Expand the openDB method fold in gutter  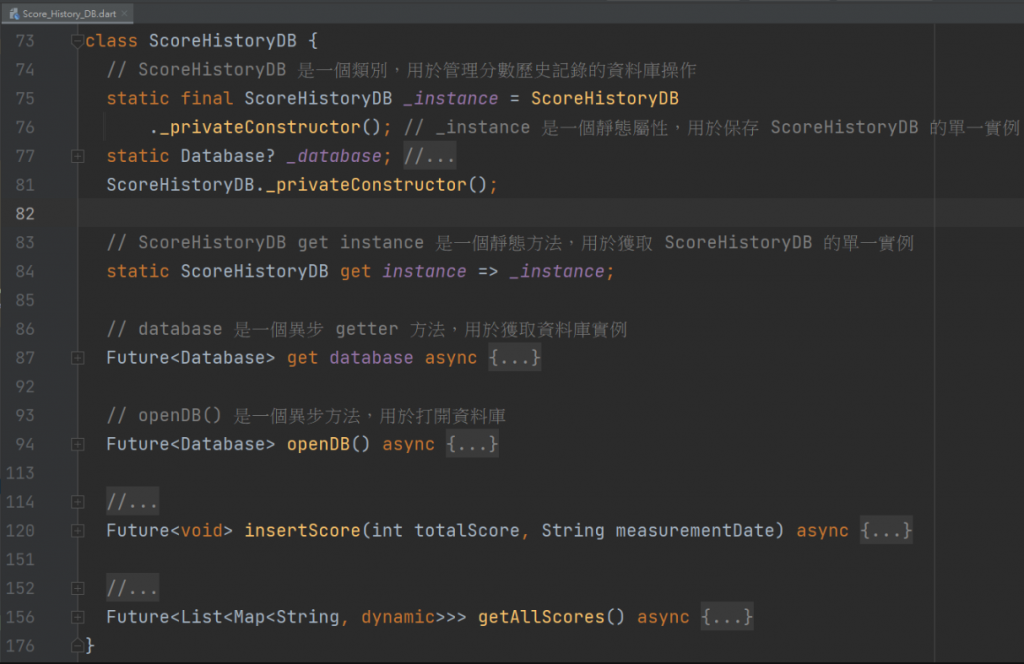(77, 444)
